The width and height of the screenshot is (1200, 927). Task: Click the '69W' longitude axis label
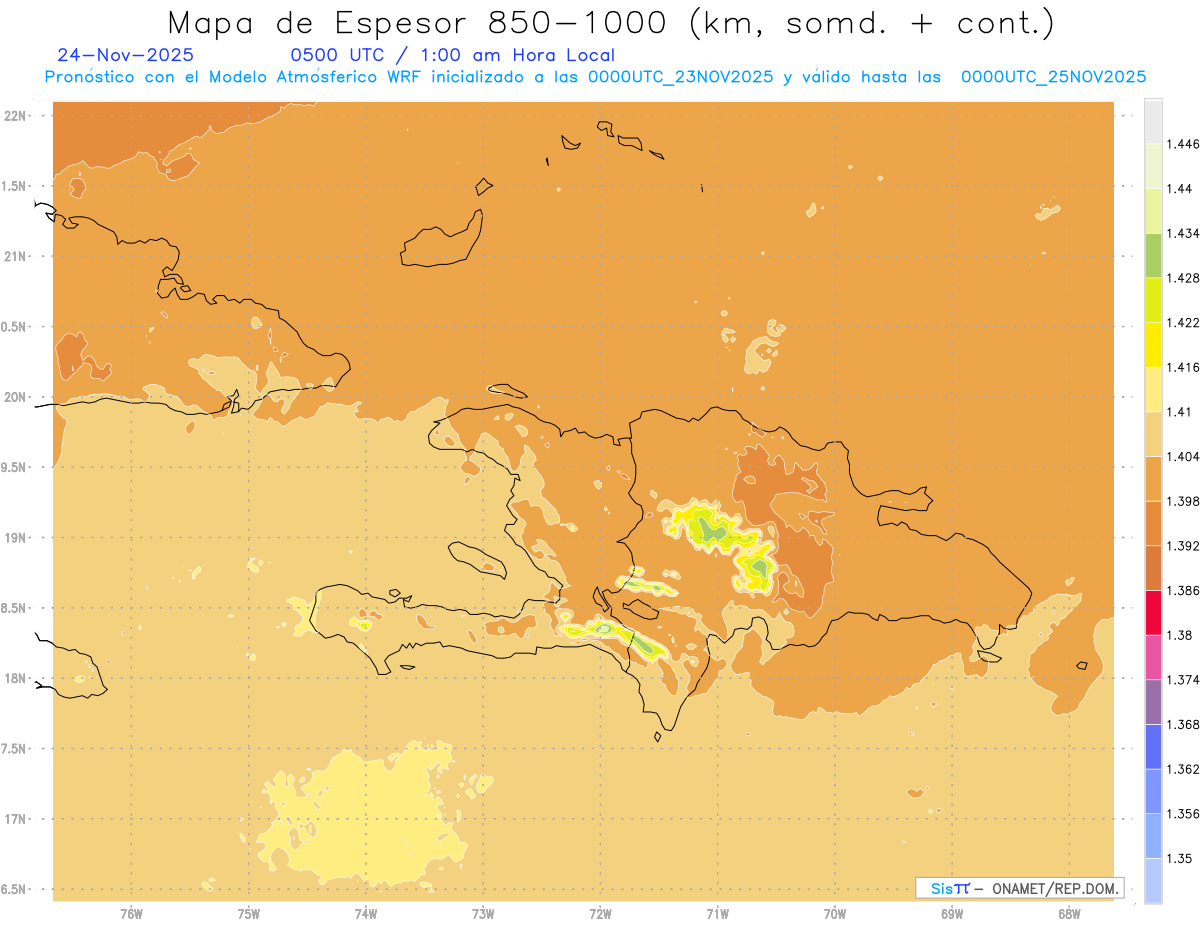tap(952, 912)
